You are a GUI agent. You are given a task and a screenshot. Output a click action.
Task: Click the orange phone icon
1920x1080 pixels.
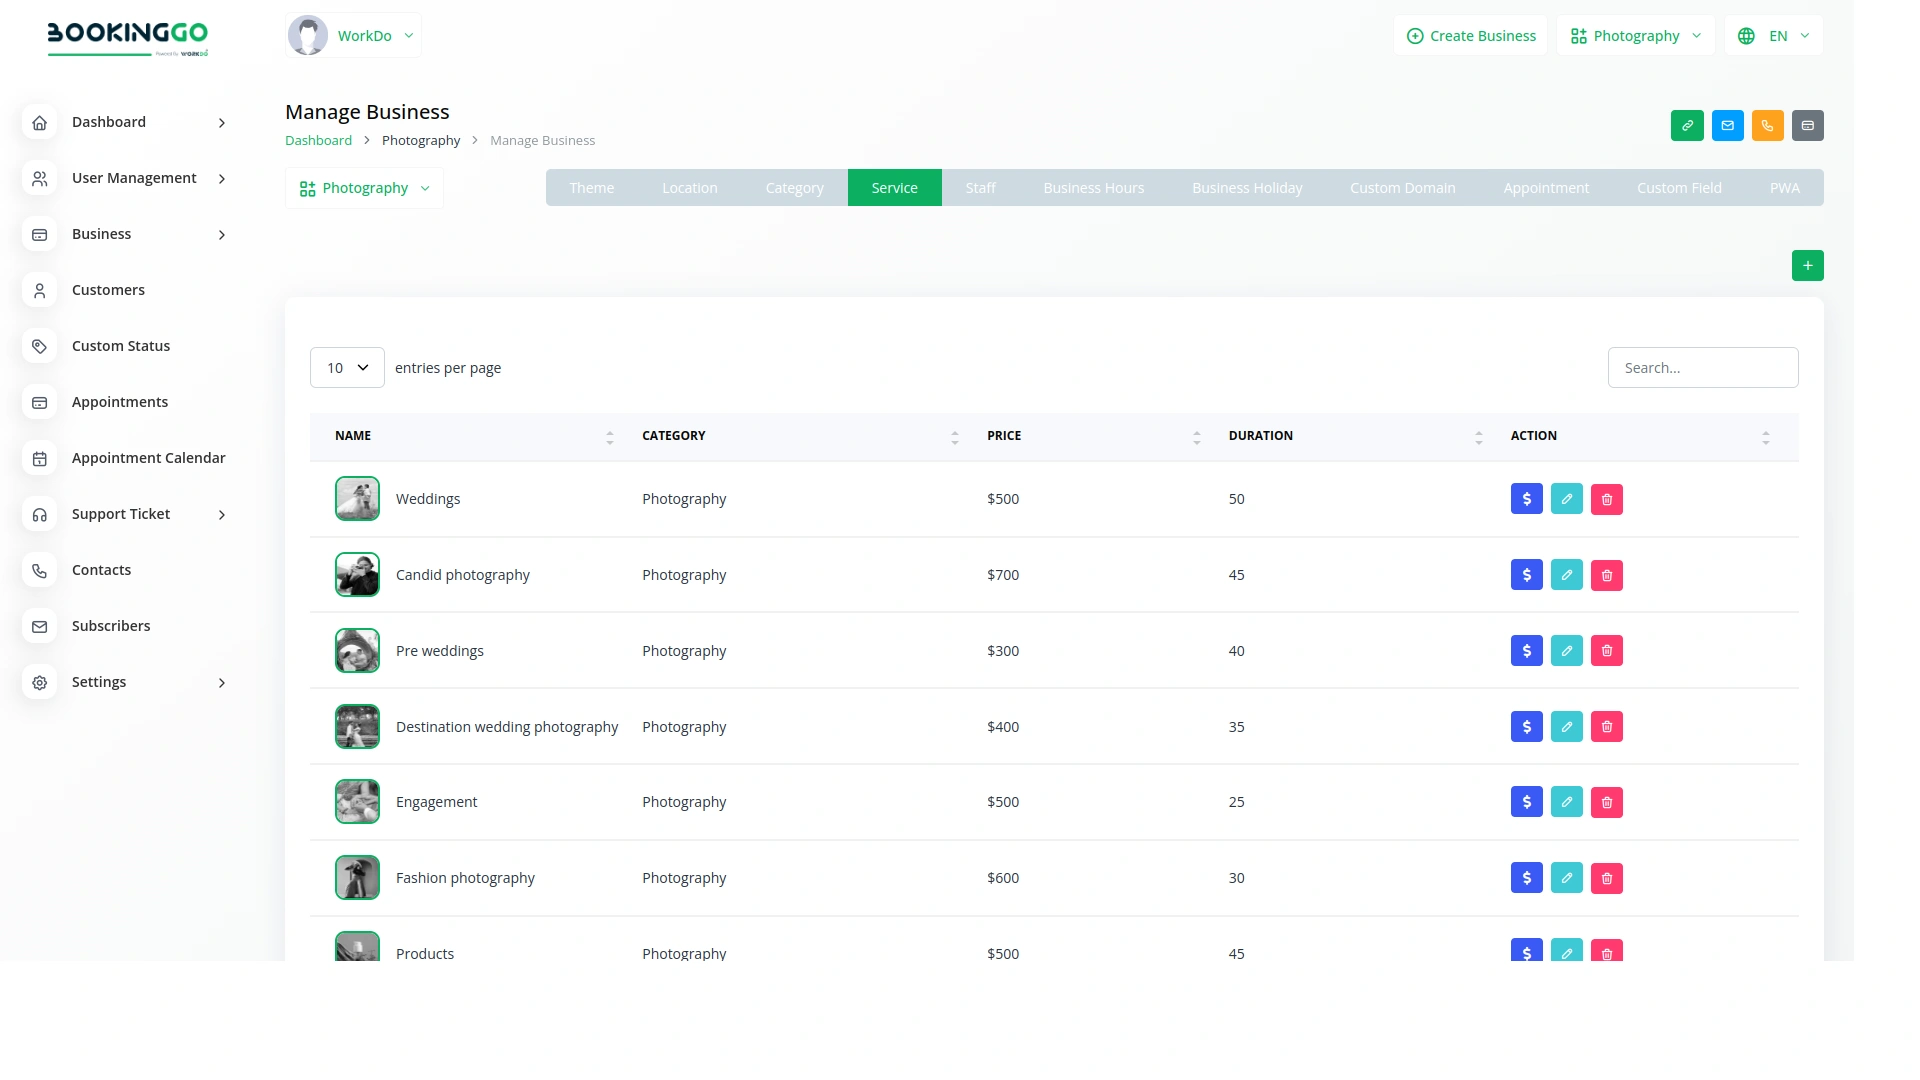pyautogui.click(x=1767, y=125)
